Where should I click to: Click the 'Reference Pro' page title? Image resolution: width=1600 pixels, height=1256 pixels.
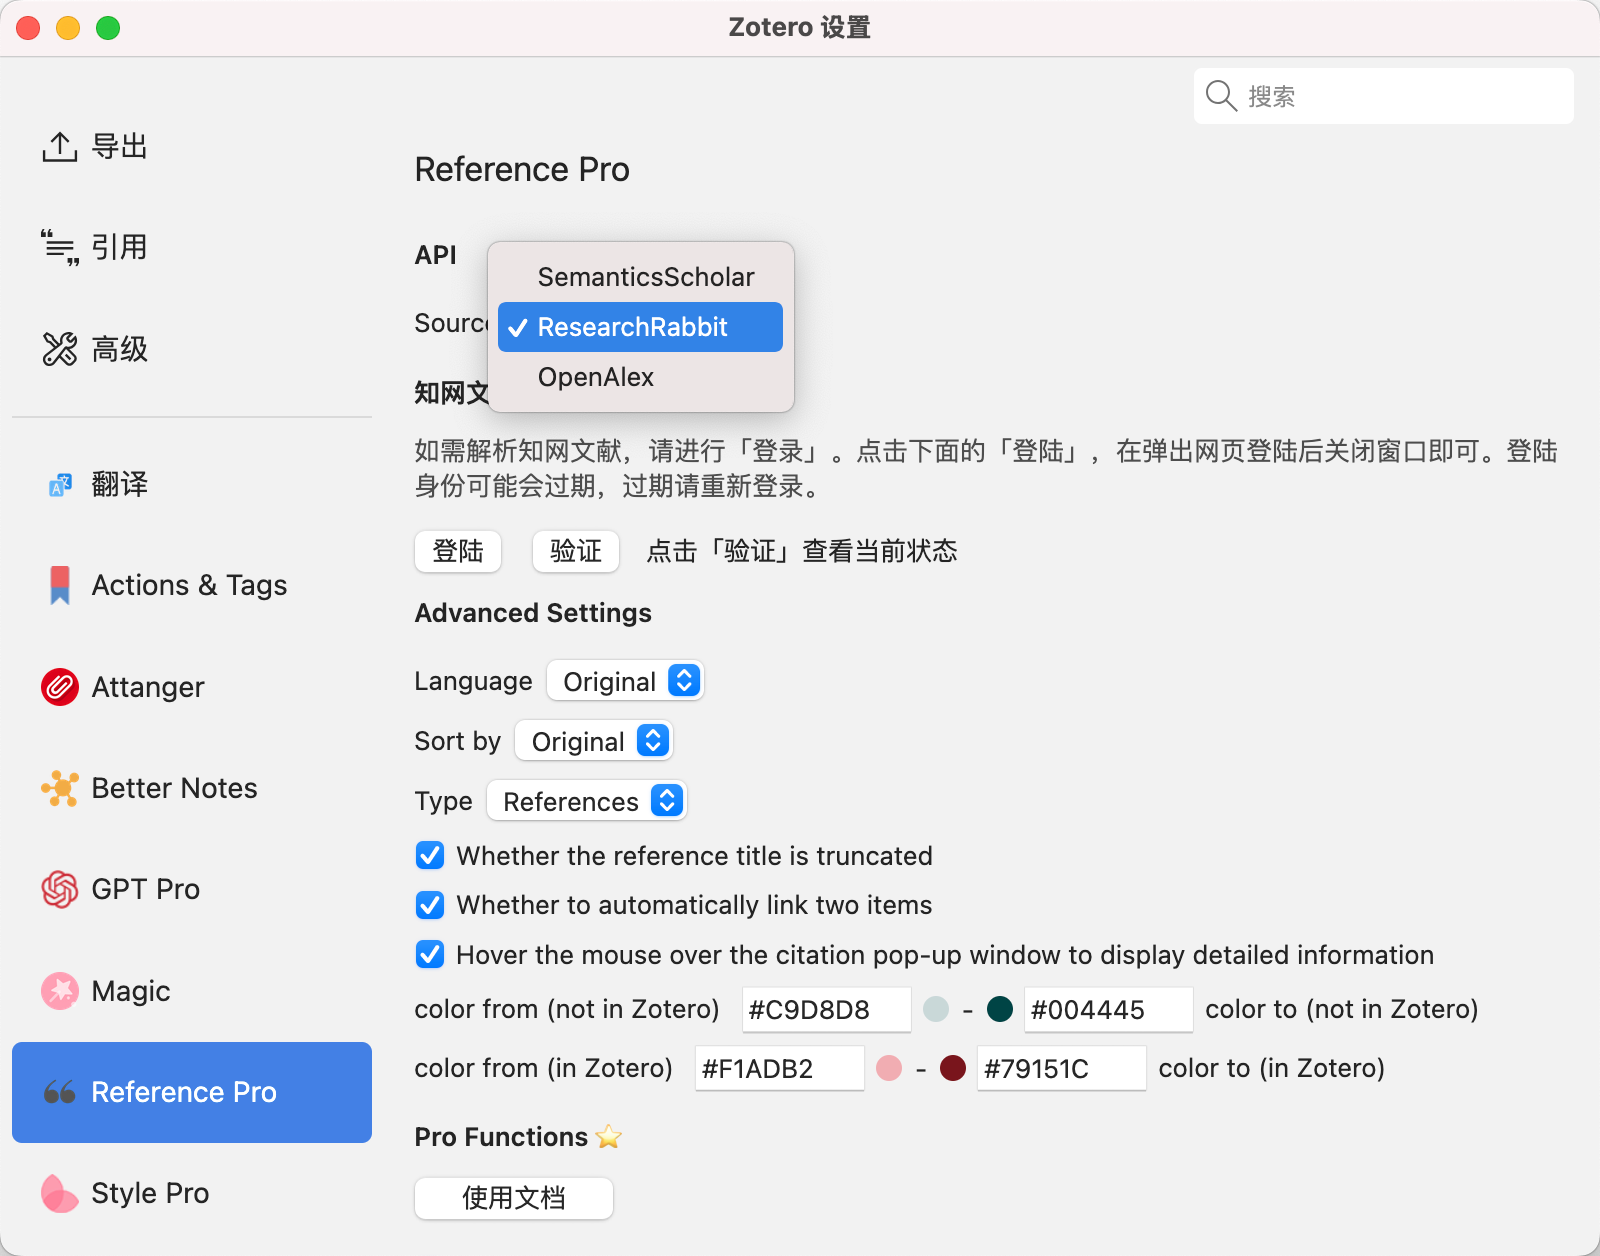[522, 169]
